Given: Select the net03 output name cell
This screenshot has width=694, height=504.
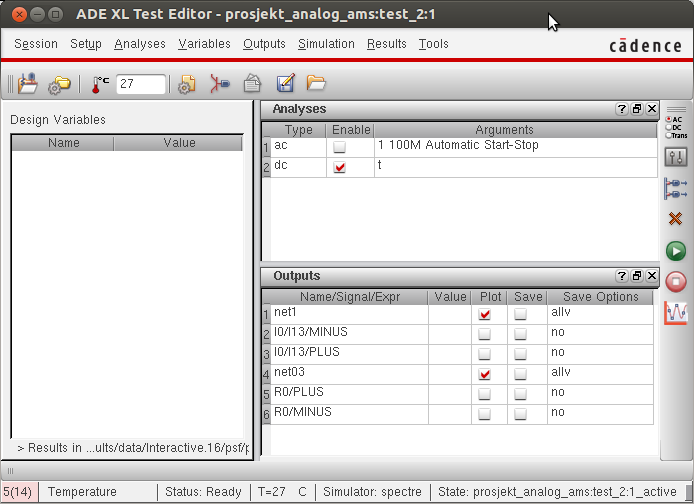Looking at the screenshot, I should 349,374.
